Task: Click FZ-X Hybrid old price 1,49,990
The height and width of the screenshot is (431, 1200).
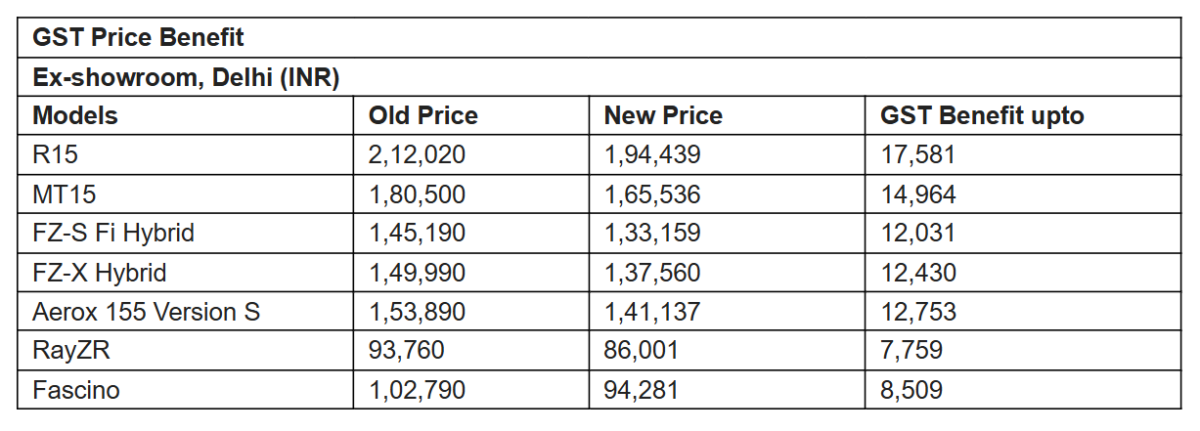Action: click(x=417, y=272)
